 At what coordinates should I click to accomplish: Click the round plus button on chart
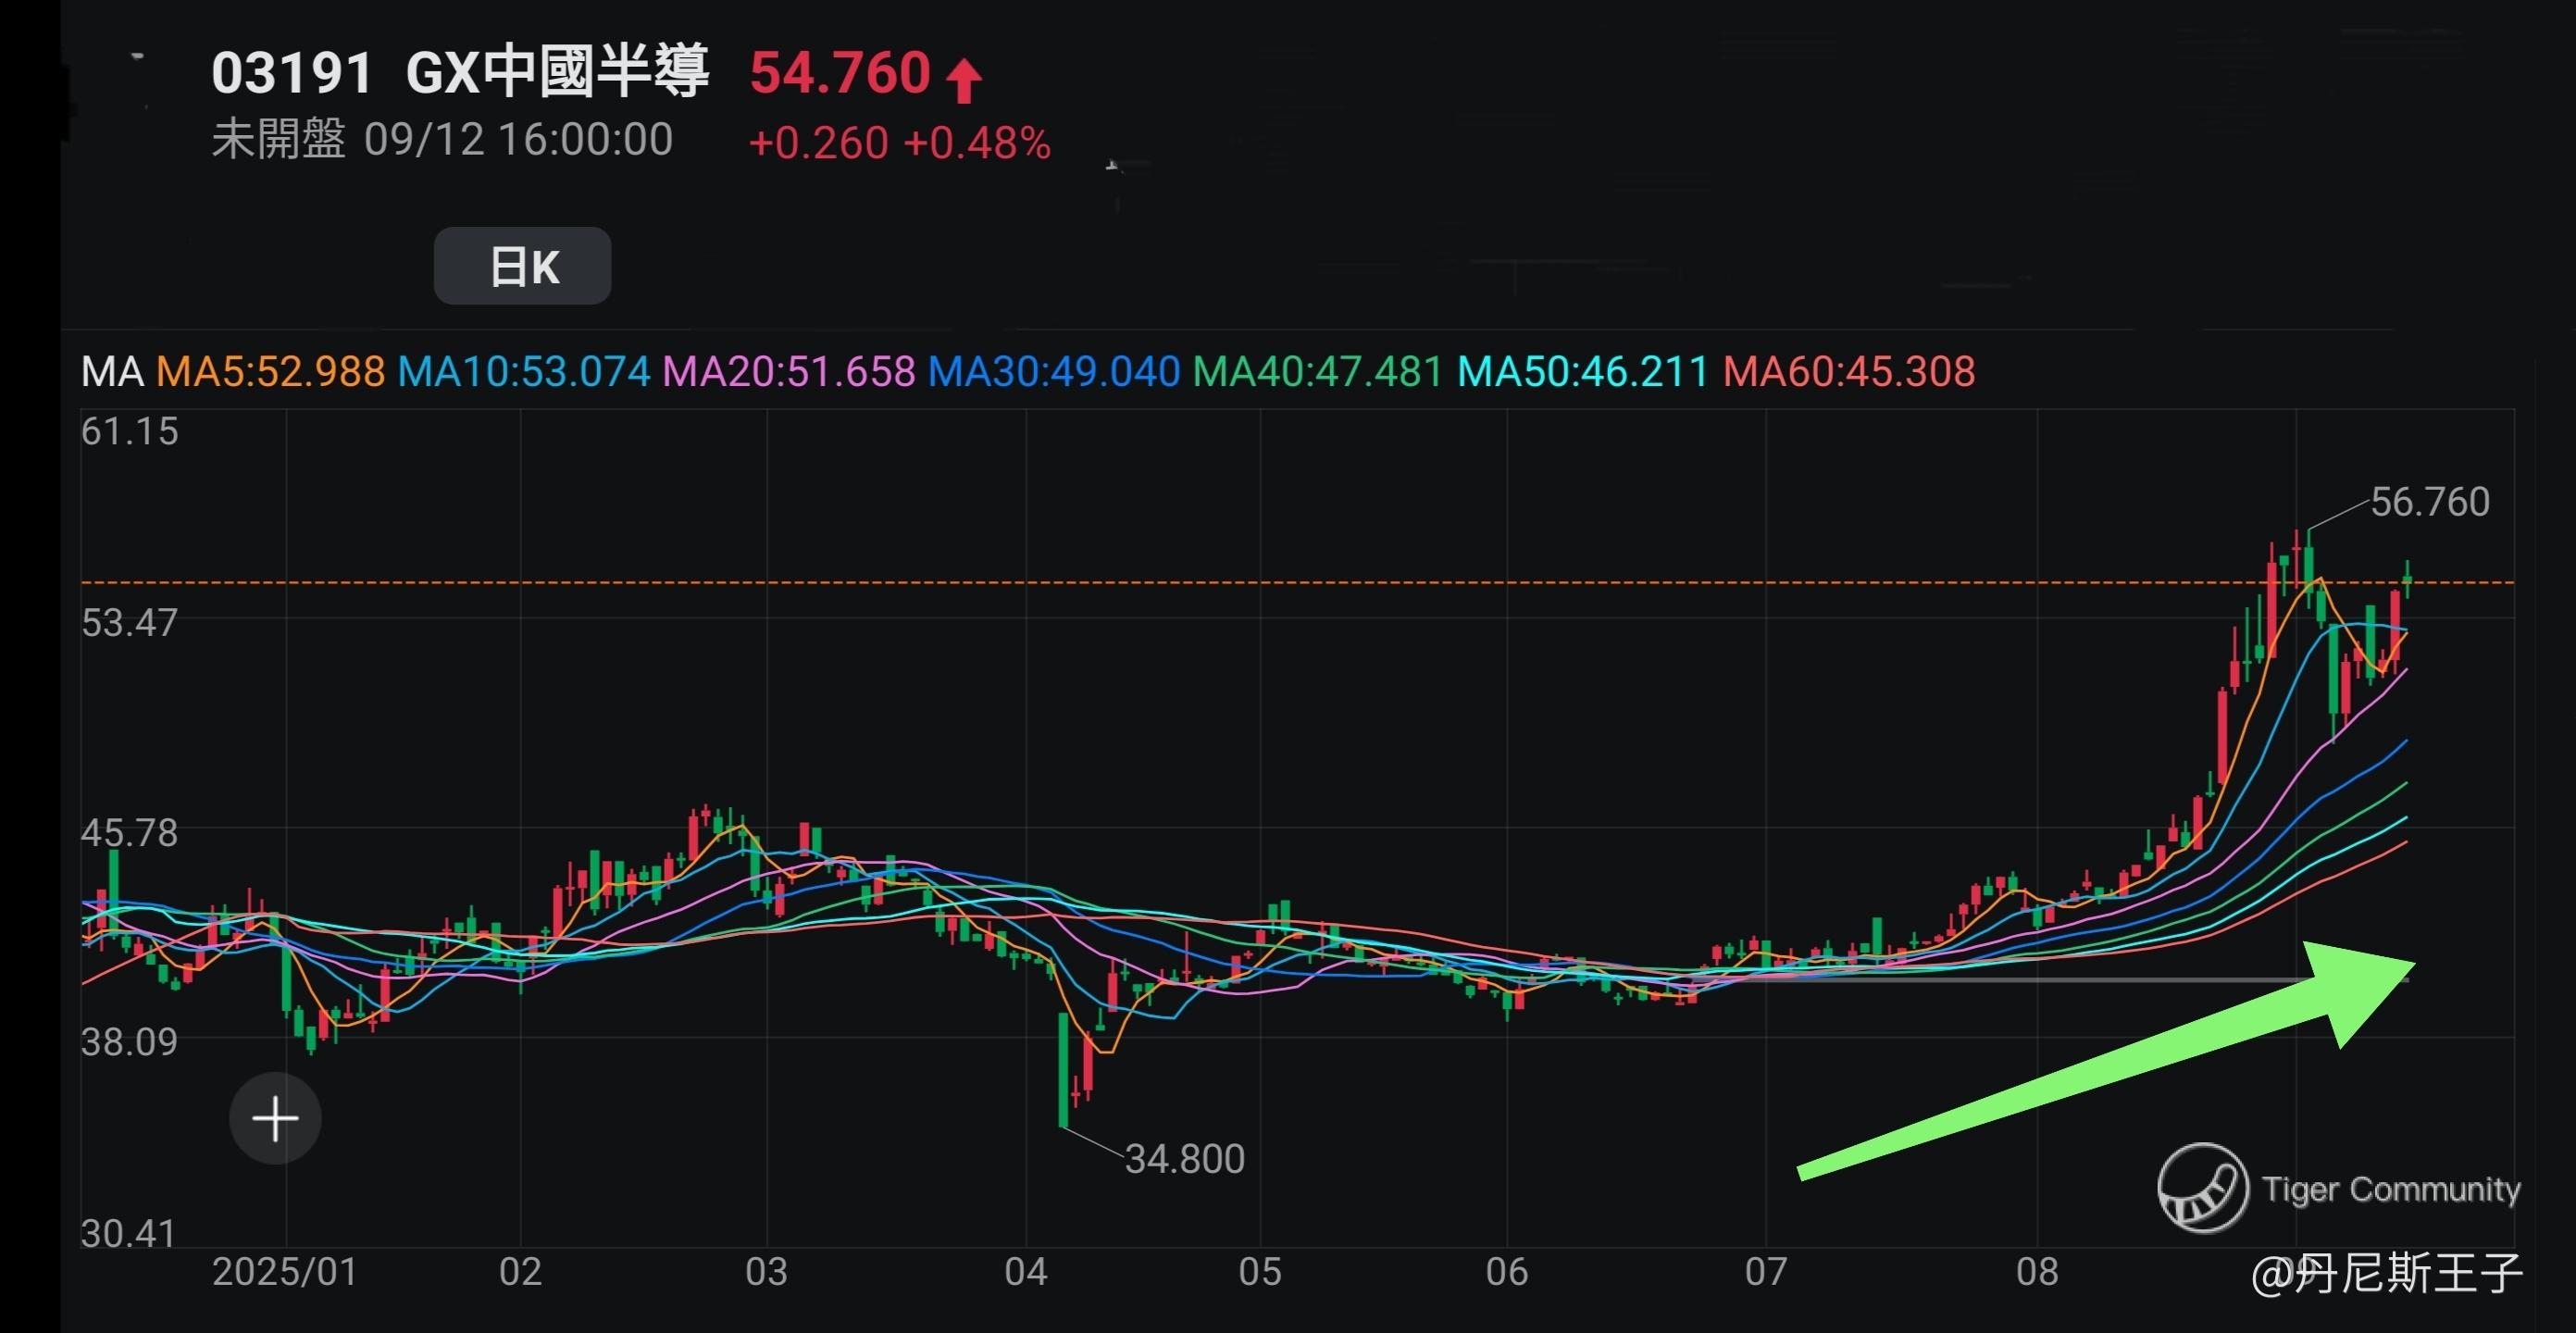click(275, 1118)
